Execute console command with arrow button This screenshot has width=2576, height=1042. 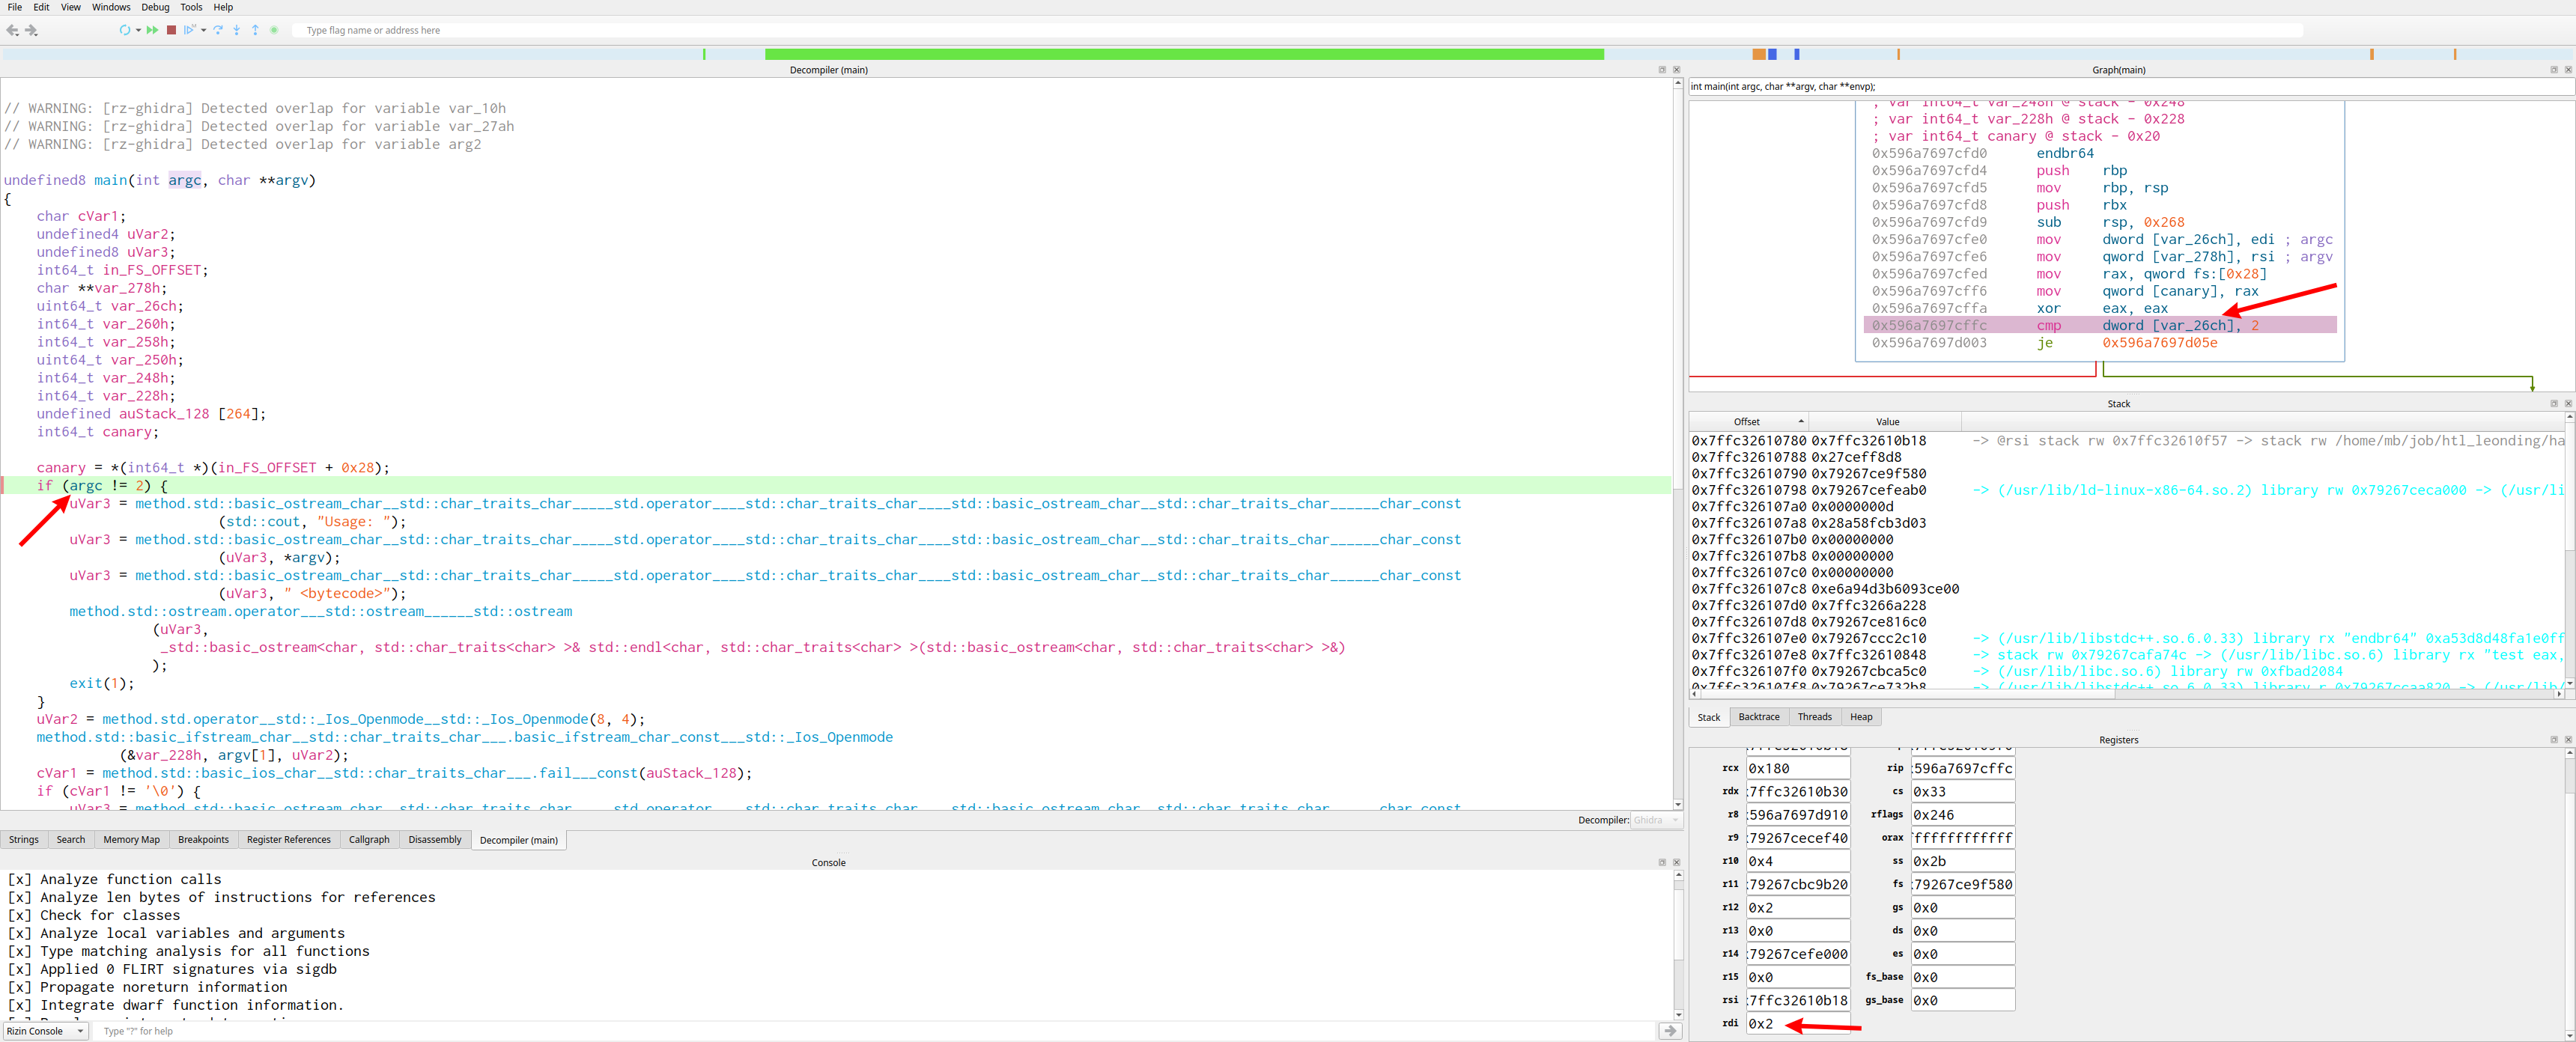pyautogui.click(x=1670, y=1031)
